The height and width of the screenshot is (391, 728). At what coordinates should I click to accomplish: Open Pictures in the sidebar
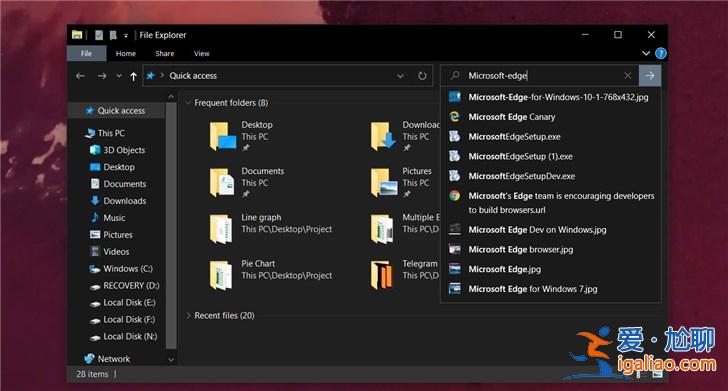pyautogui.click(x=112, y=235)
